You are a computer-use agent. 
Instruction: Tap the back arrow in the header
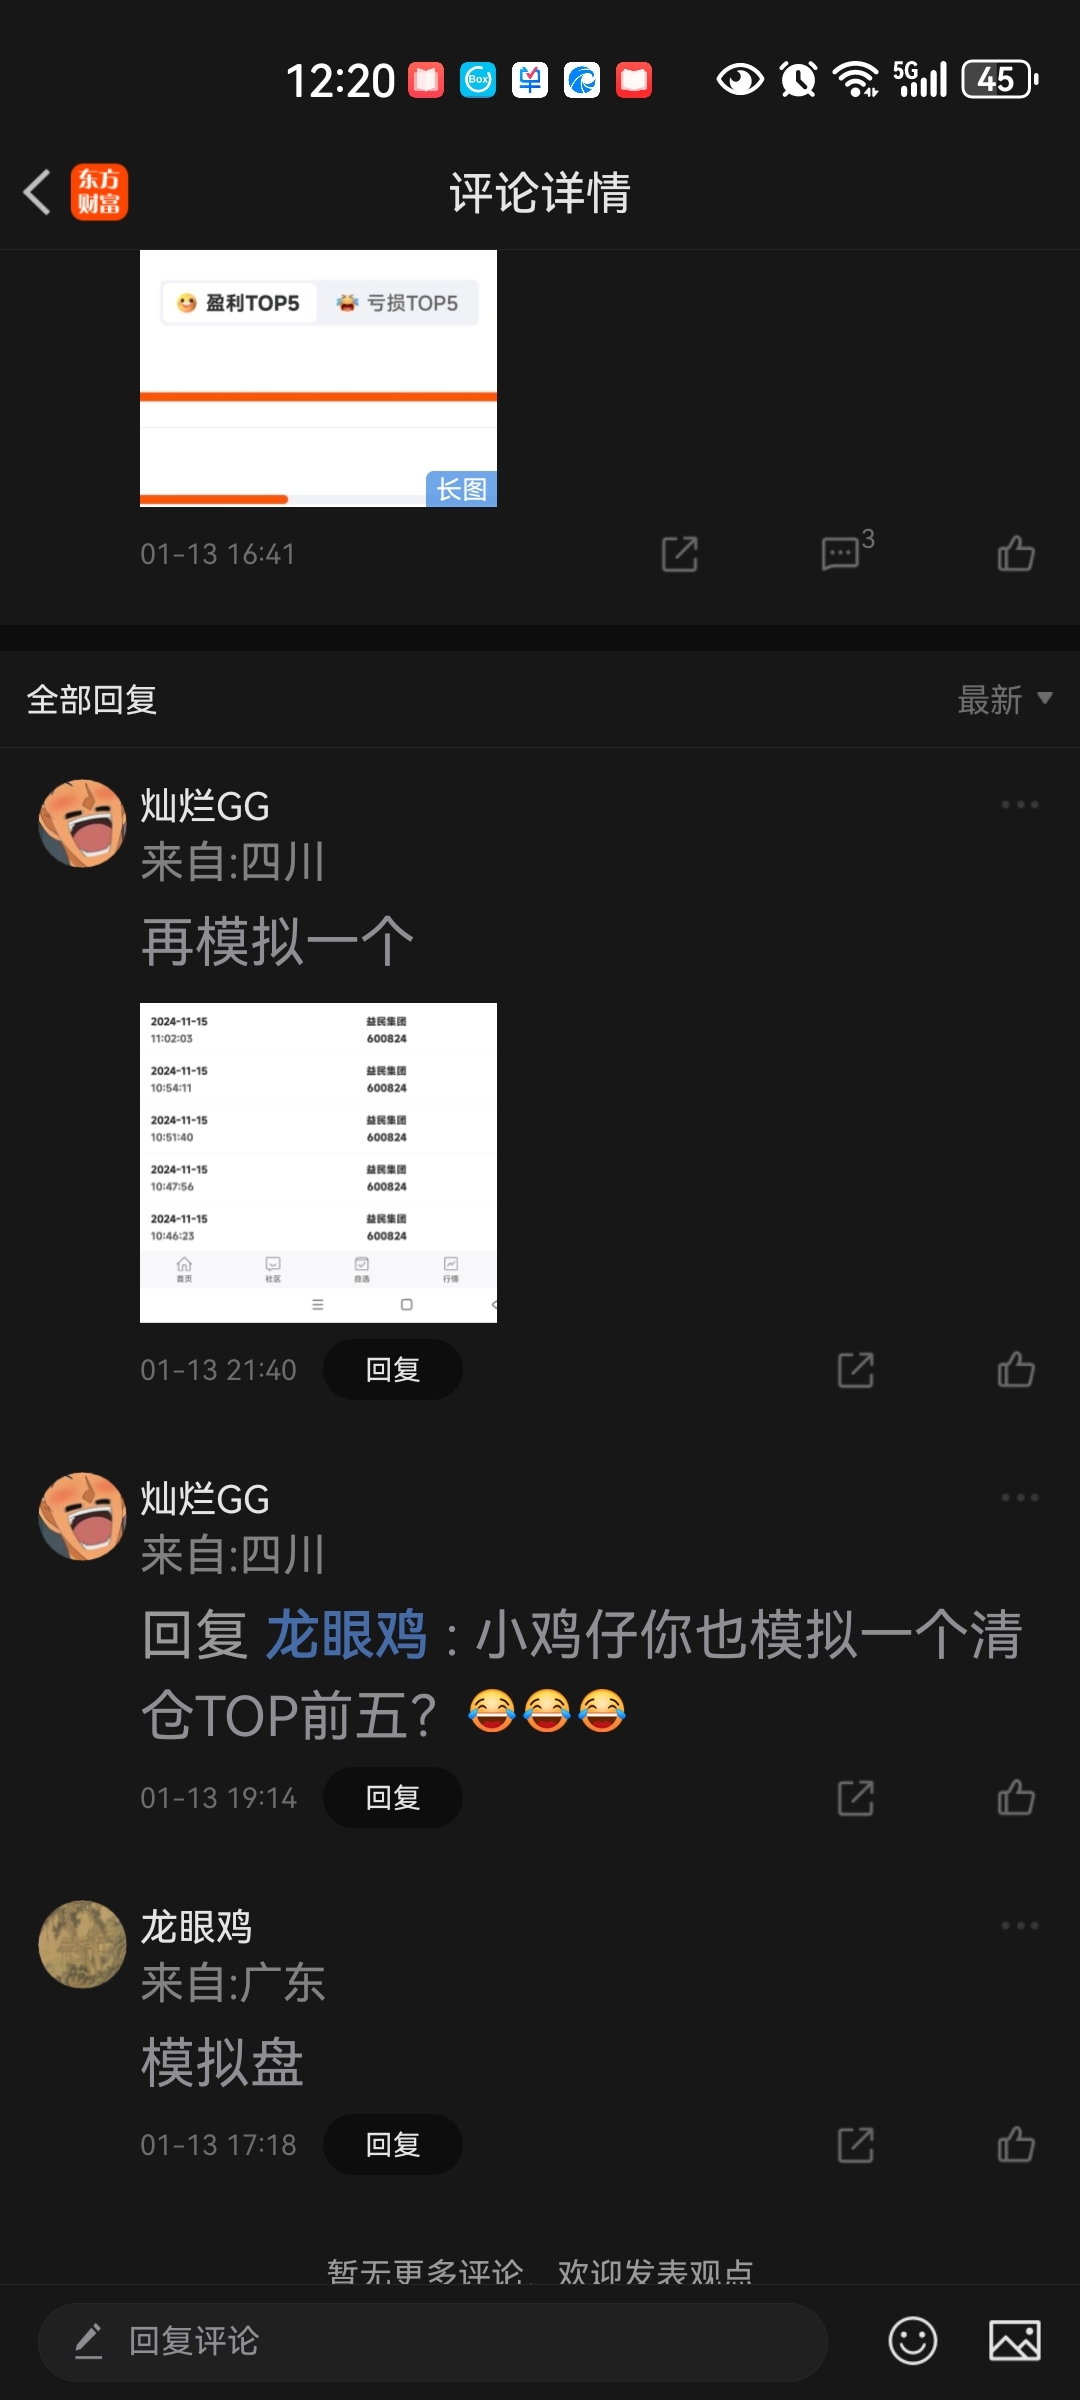click(x=37, y=192)
